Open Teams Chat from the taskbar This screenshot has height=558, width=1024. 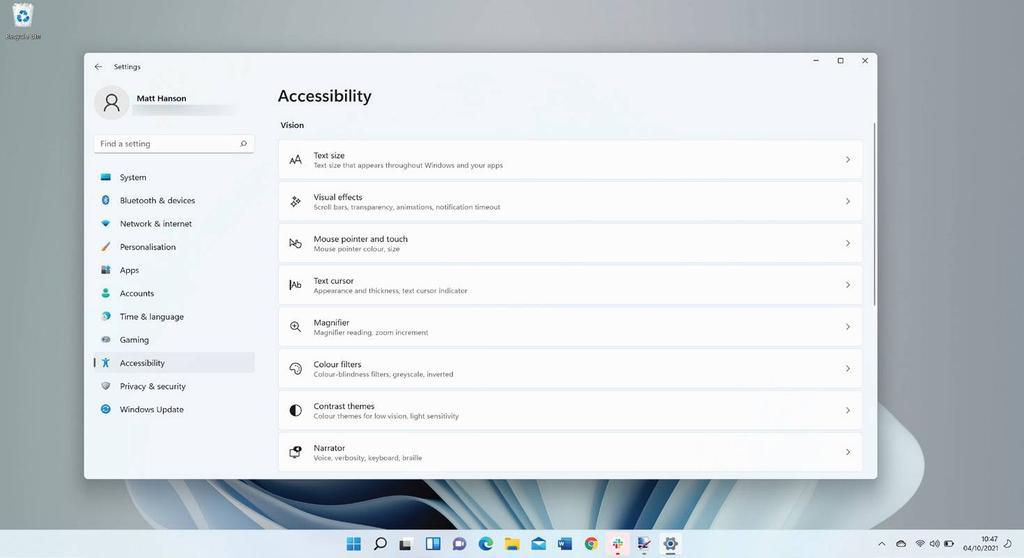click(x=459, y=544)
